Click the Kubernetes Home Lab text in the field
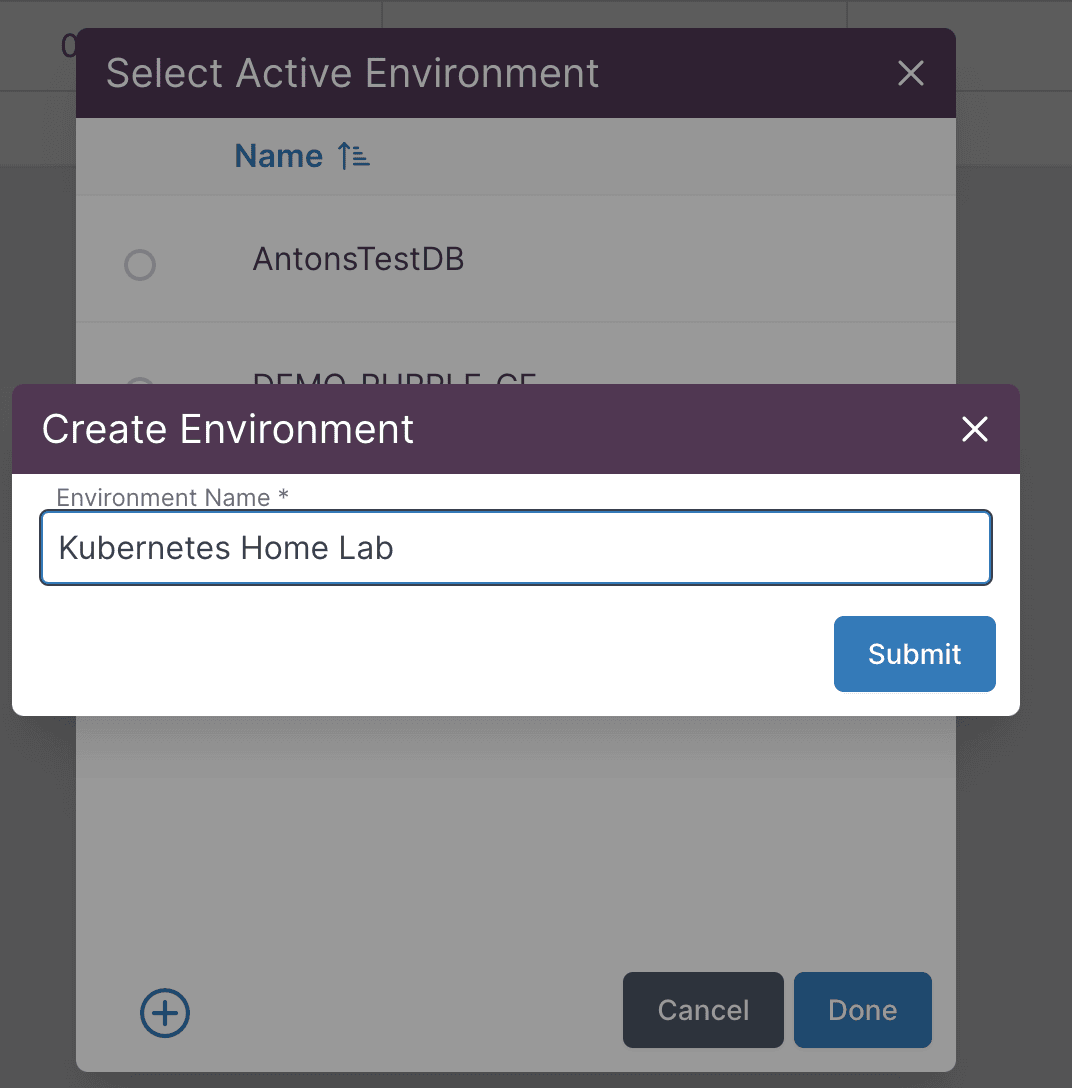Screen dimensions: 1072x1088 click(x=226, y=548)
